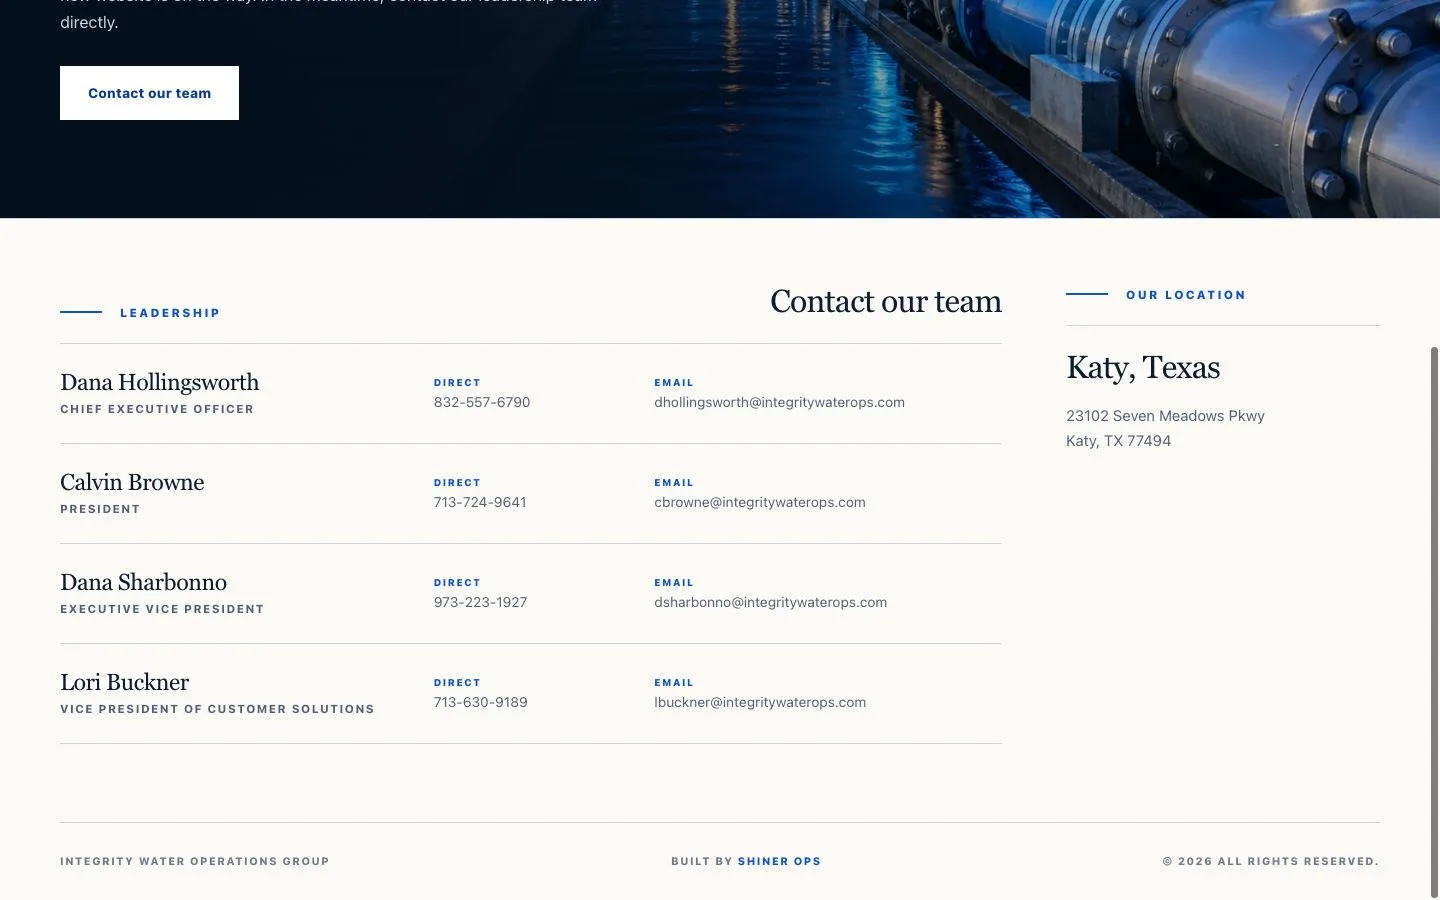1440x900 pixels.
Task: Click the President title under Calvin Browne
Action: [x=100, y=509]
